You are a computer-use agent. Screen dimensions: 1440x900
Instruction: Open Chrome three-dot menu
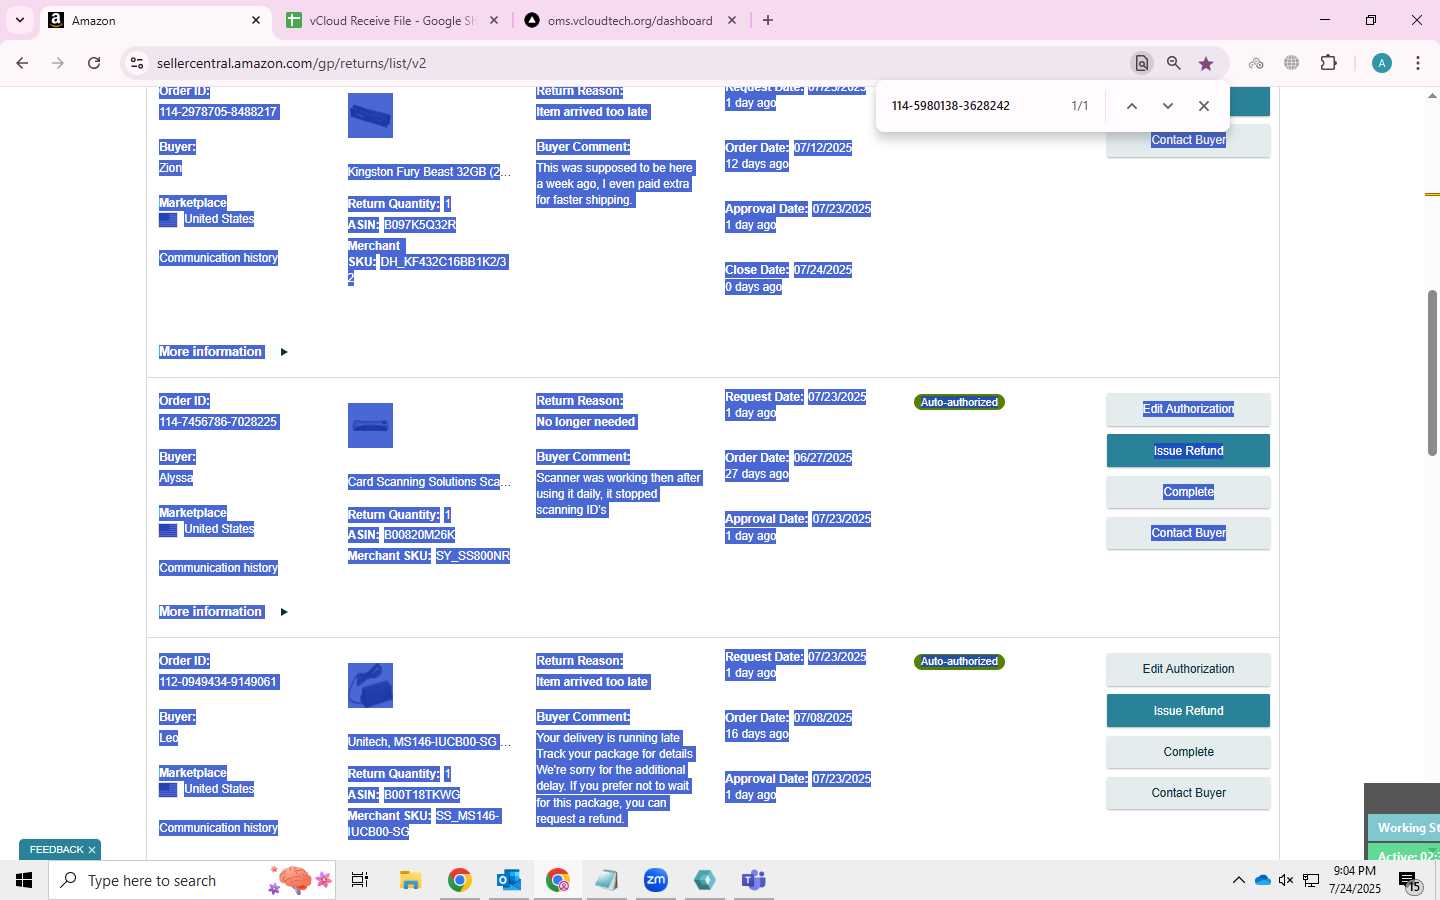pyautogui.click(x=1418, y=63)
